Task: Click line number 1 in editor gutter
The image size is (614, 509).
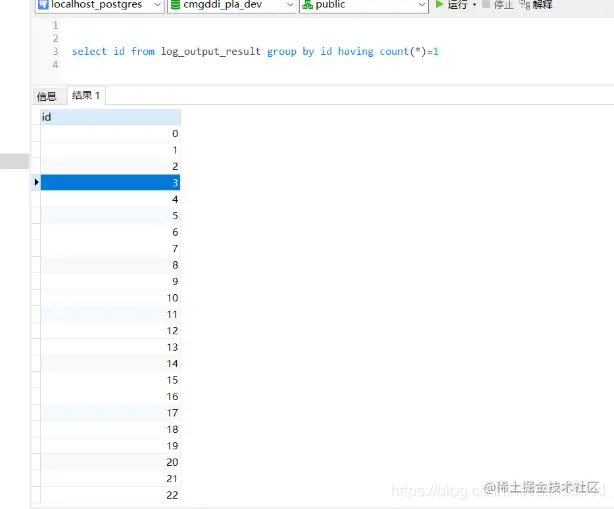Action: pos(55,25)
